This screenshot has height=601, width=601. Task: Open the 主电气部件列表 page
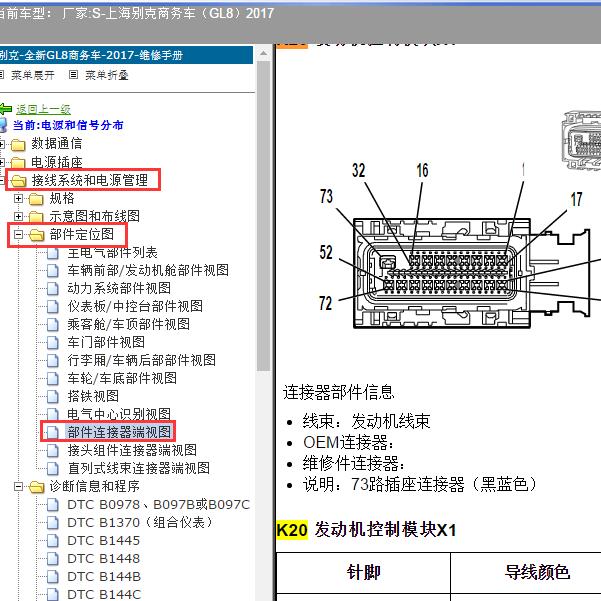click(x=112, y=252)
